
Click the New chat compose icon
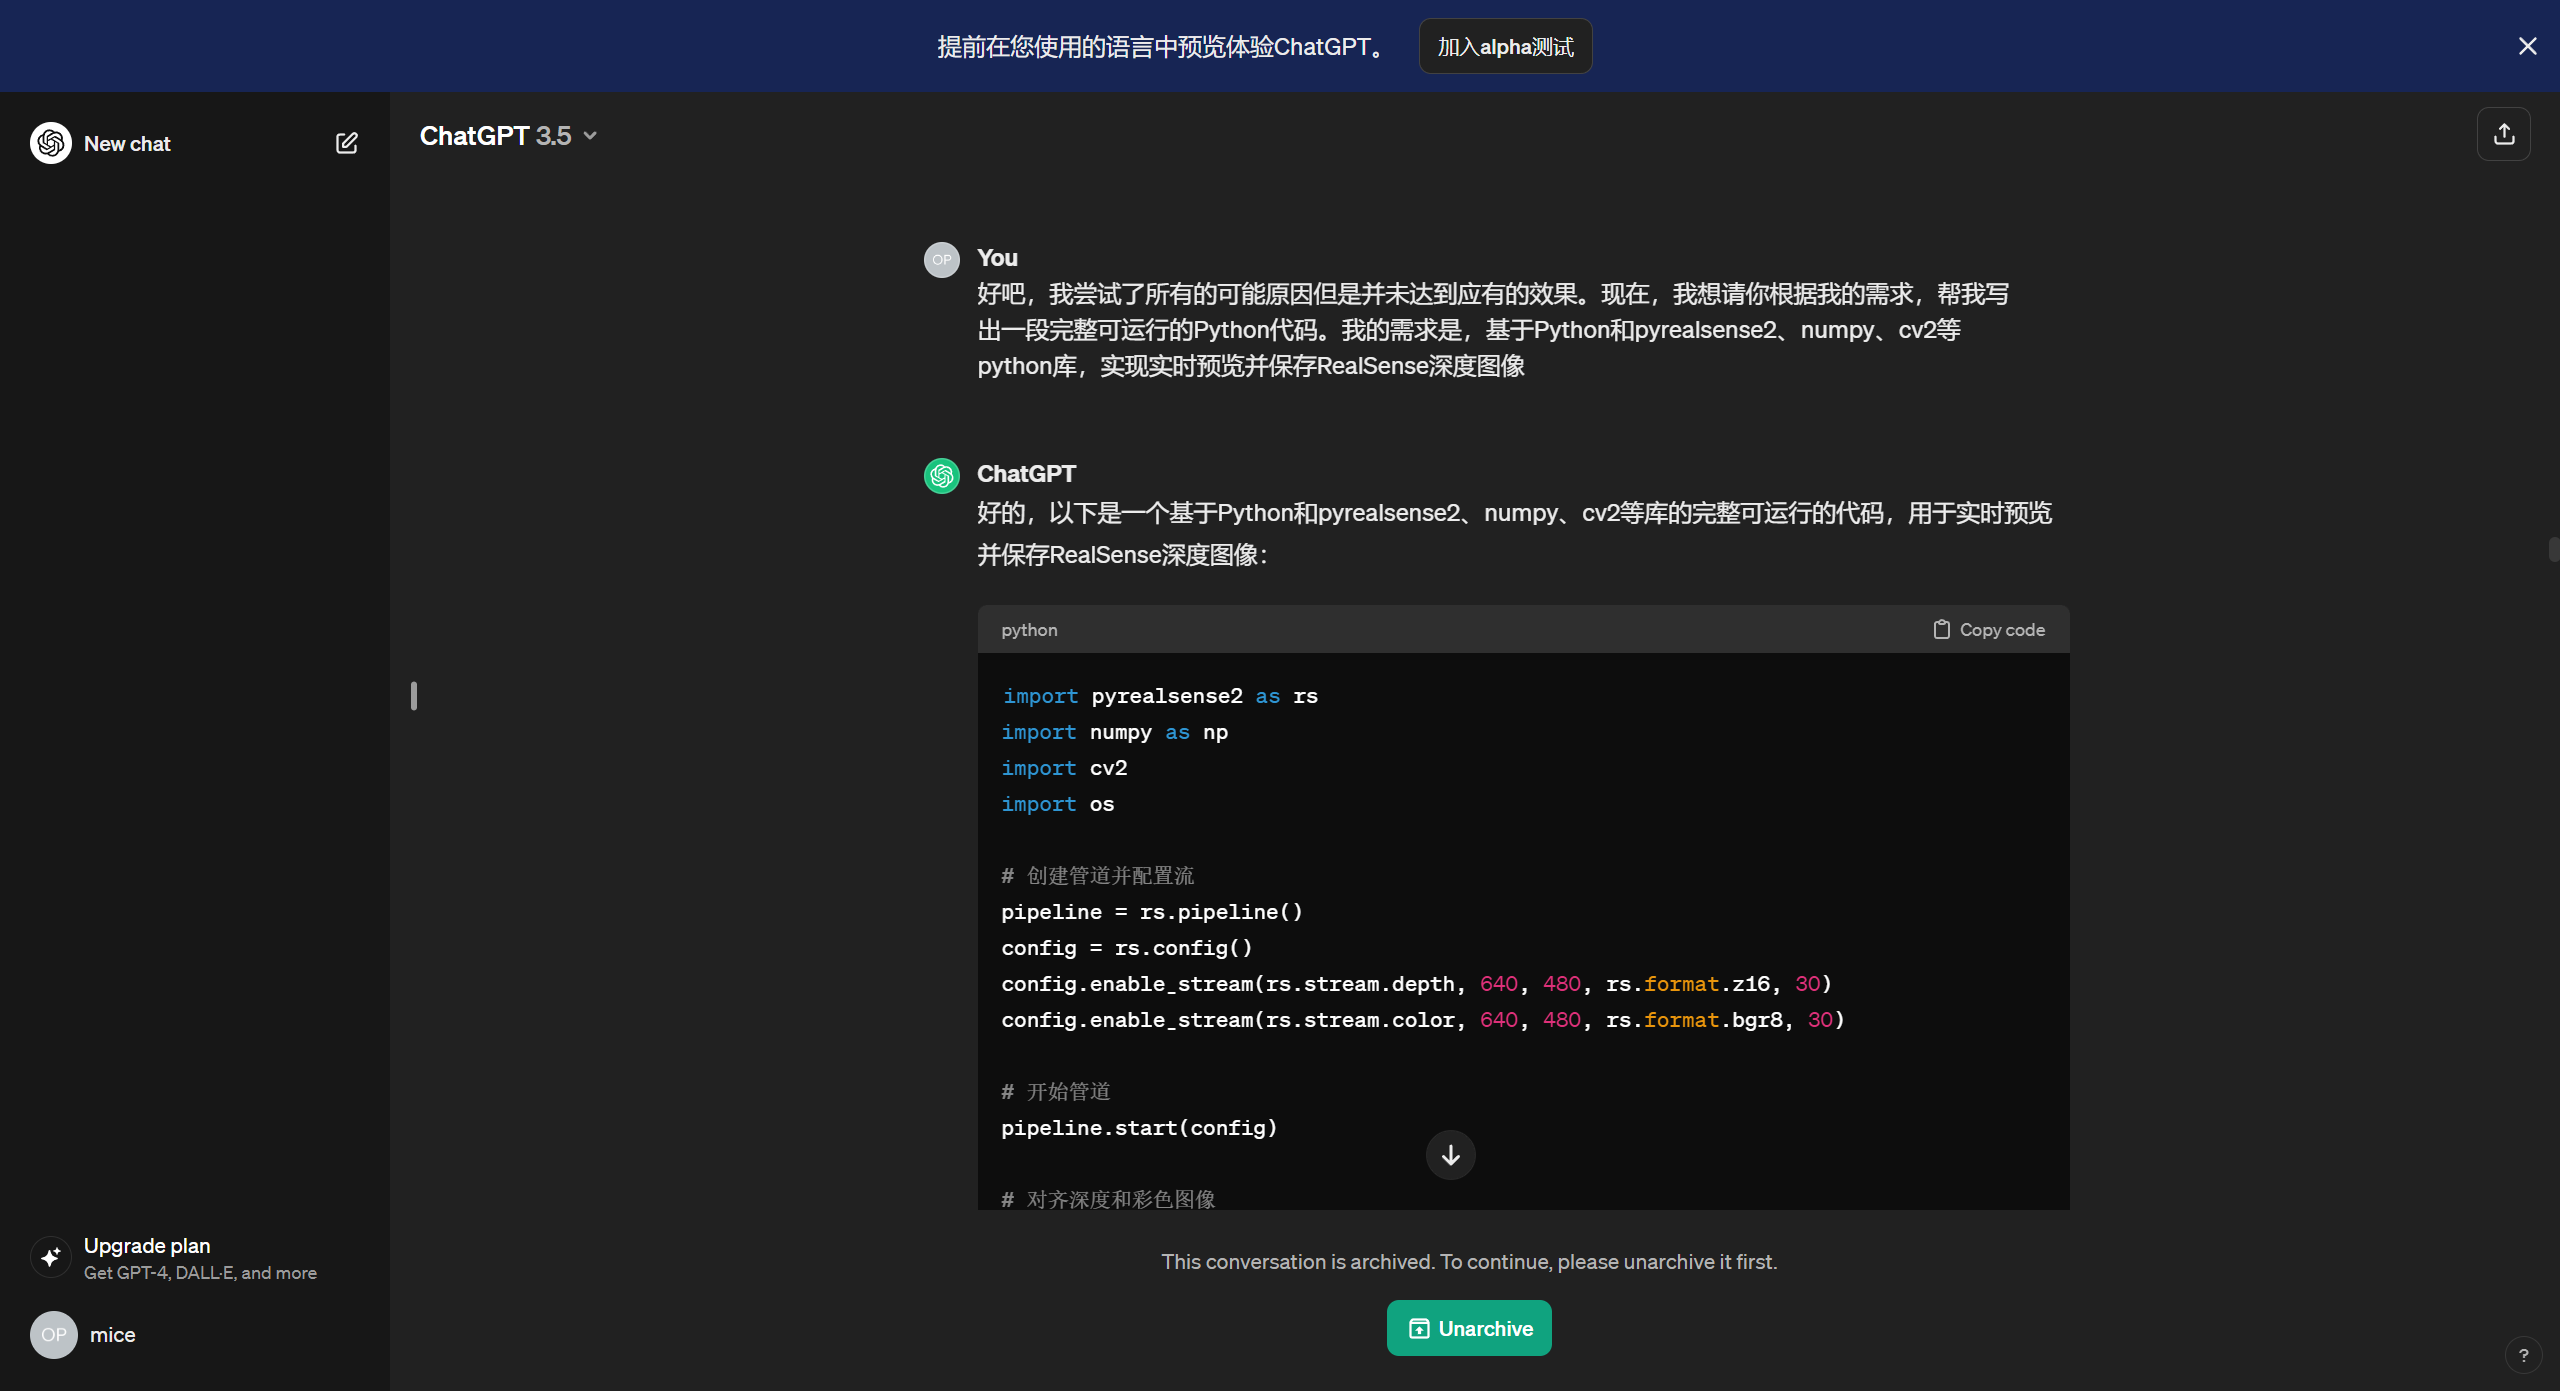point(346,144)
